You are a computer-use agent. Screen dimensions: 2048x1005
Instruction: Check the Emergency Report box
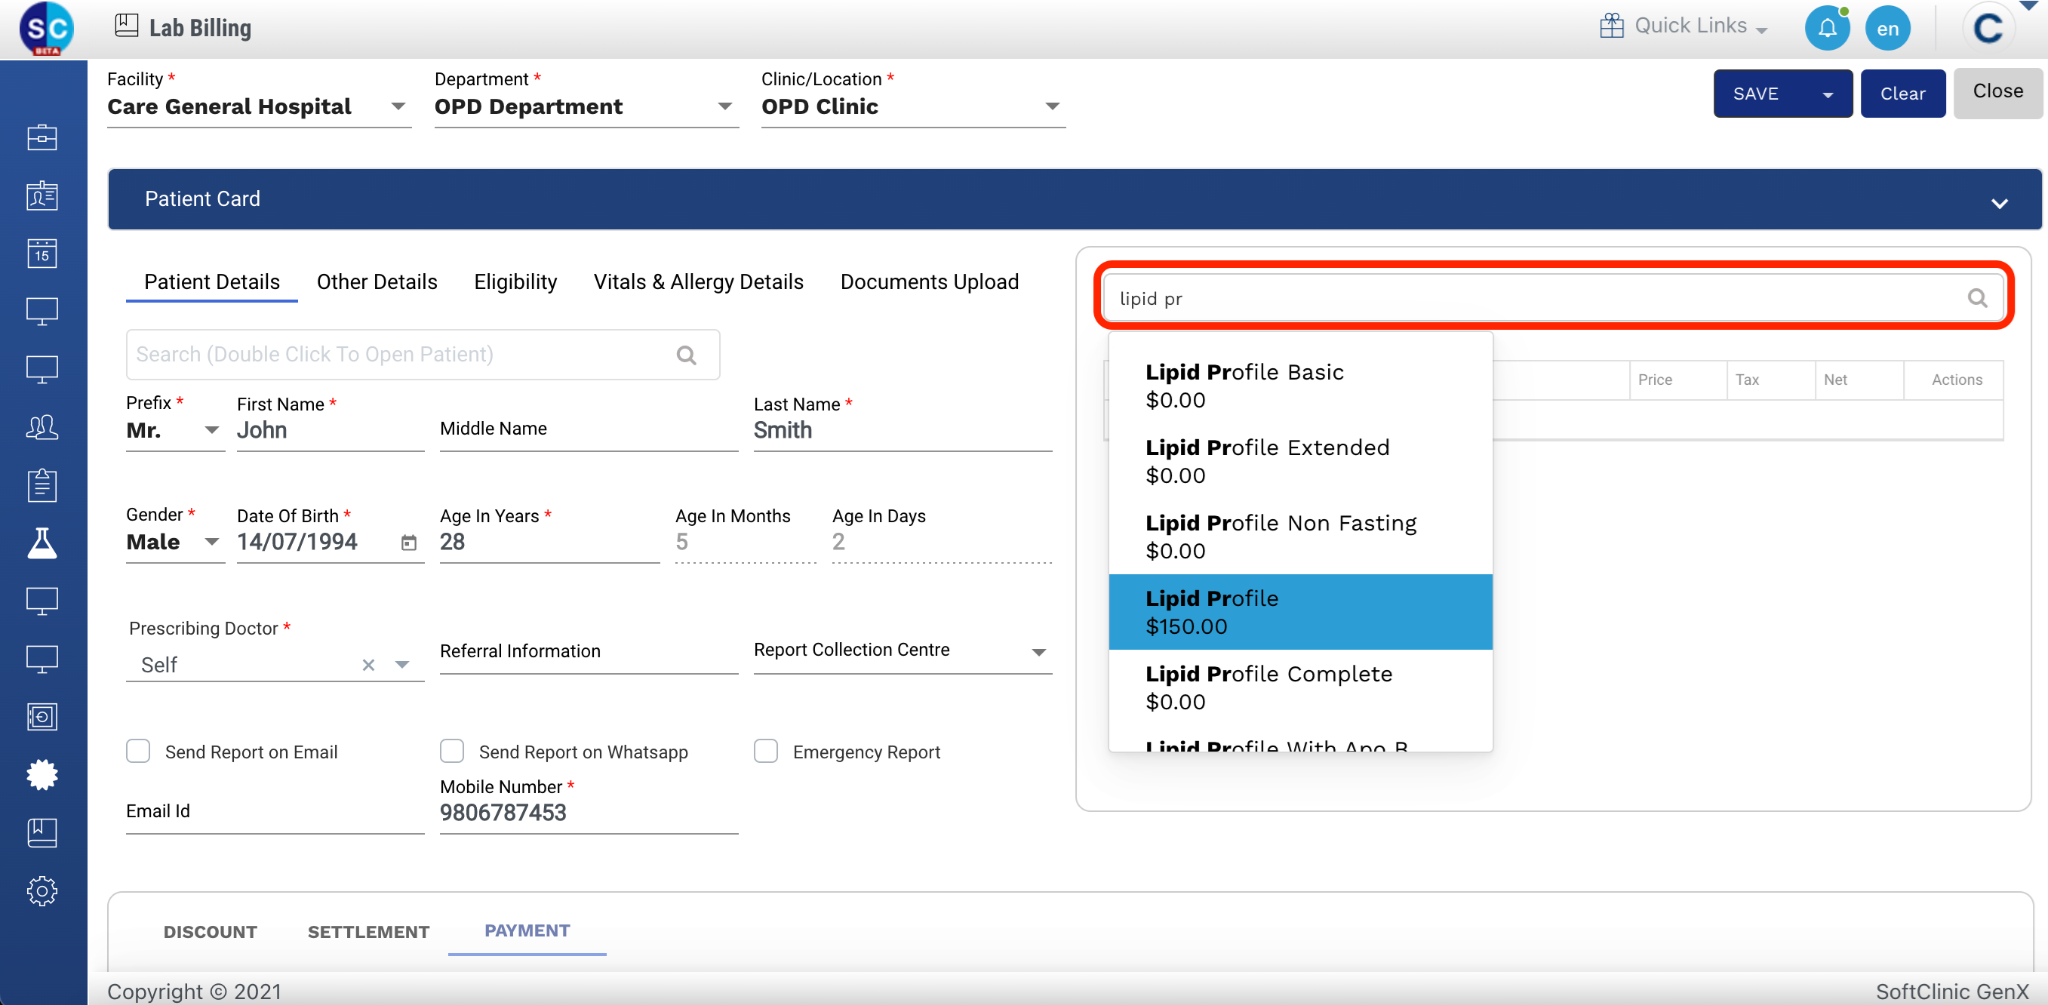[x=766, y=751]
